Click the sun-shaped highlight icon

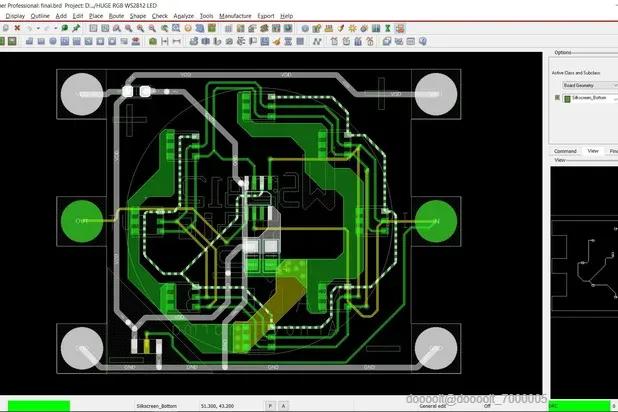pyautogui.click(x=352, y=28)
